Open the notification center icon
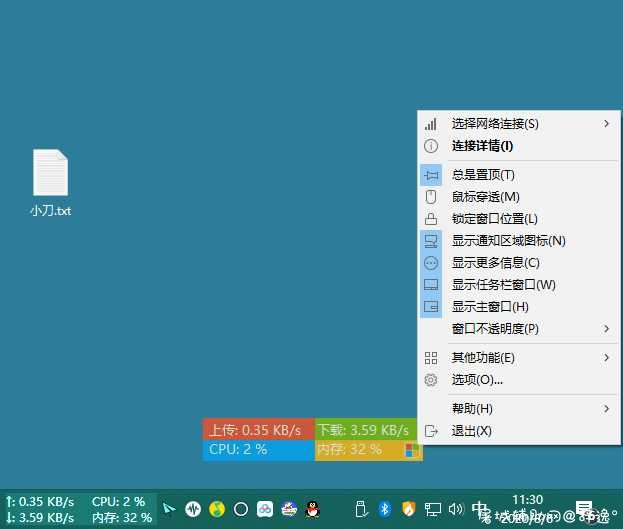 pyautogui.click(x=584, y=508)
